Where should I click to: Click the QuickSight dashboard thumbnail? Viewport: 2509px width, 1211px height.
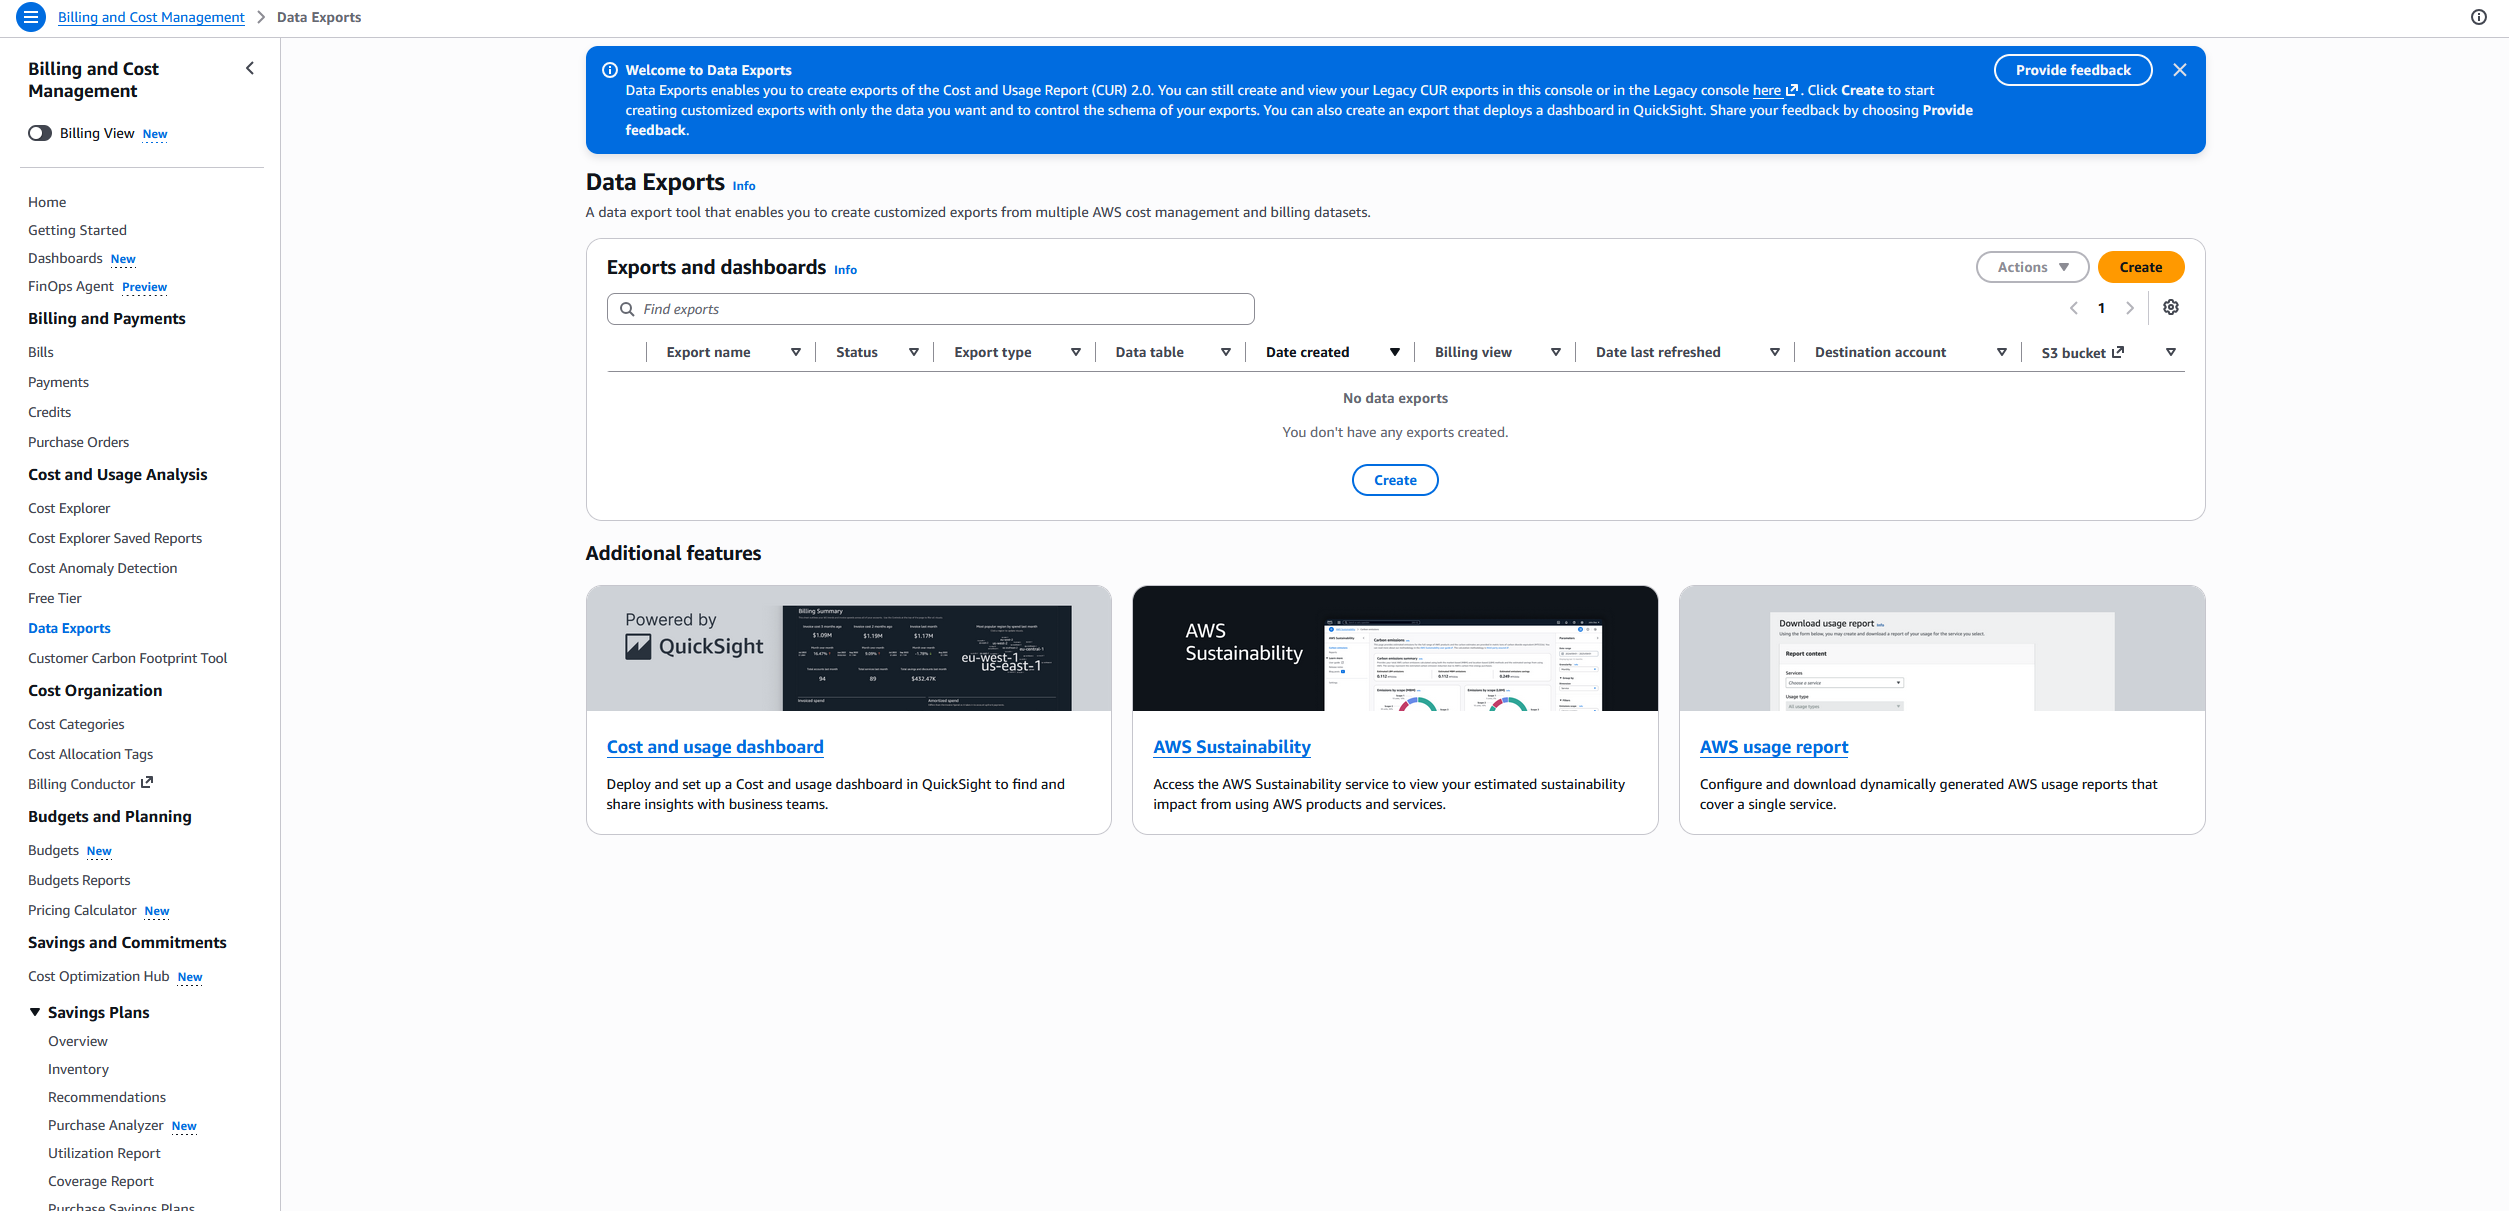849,648
